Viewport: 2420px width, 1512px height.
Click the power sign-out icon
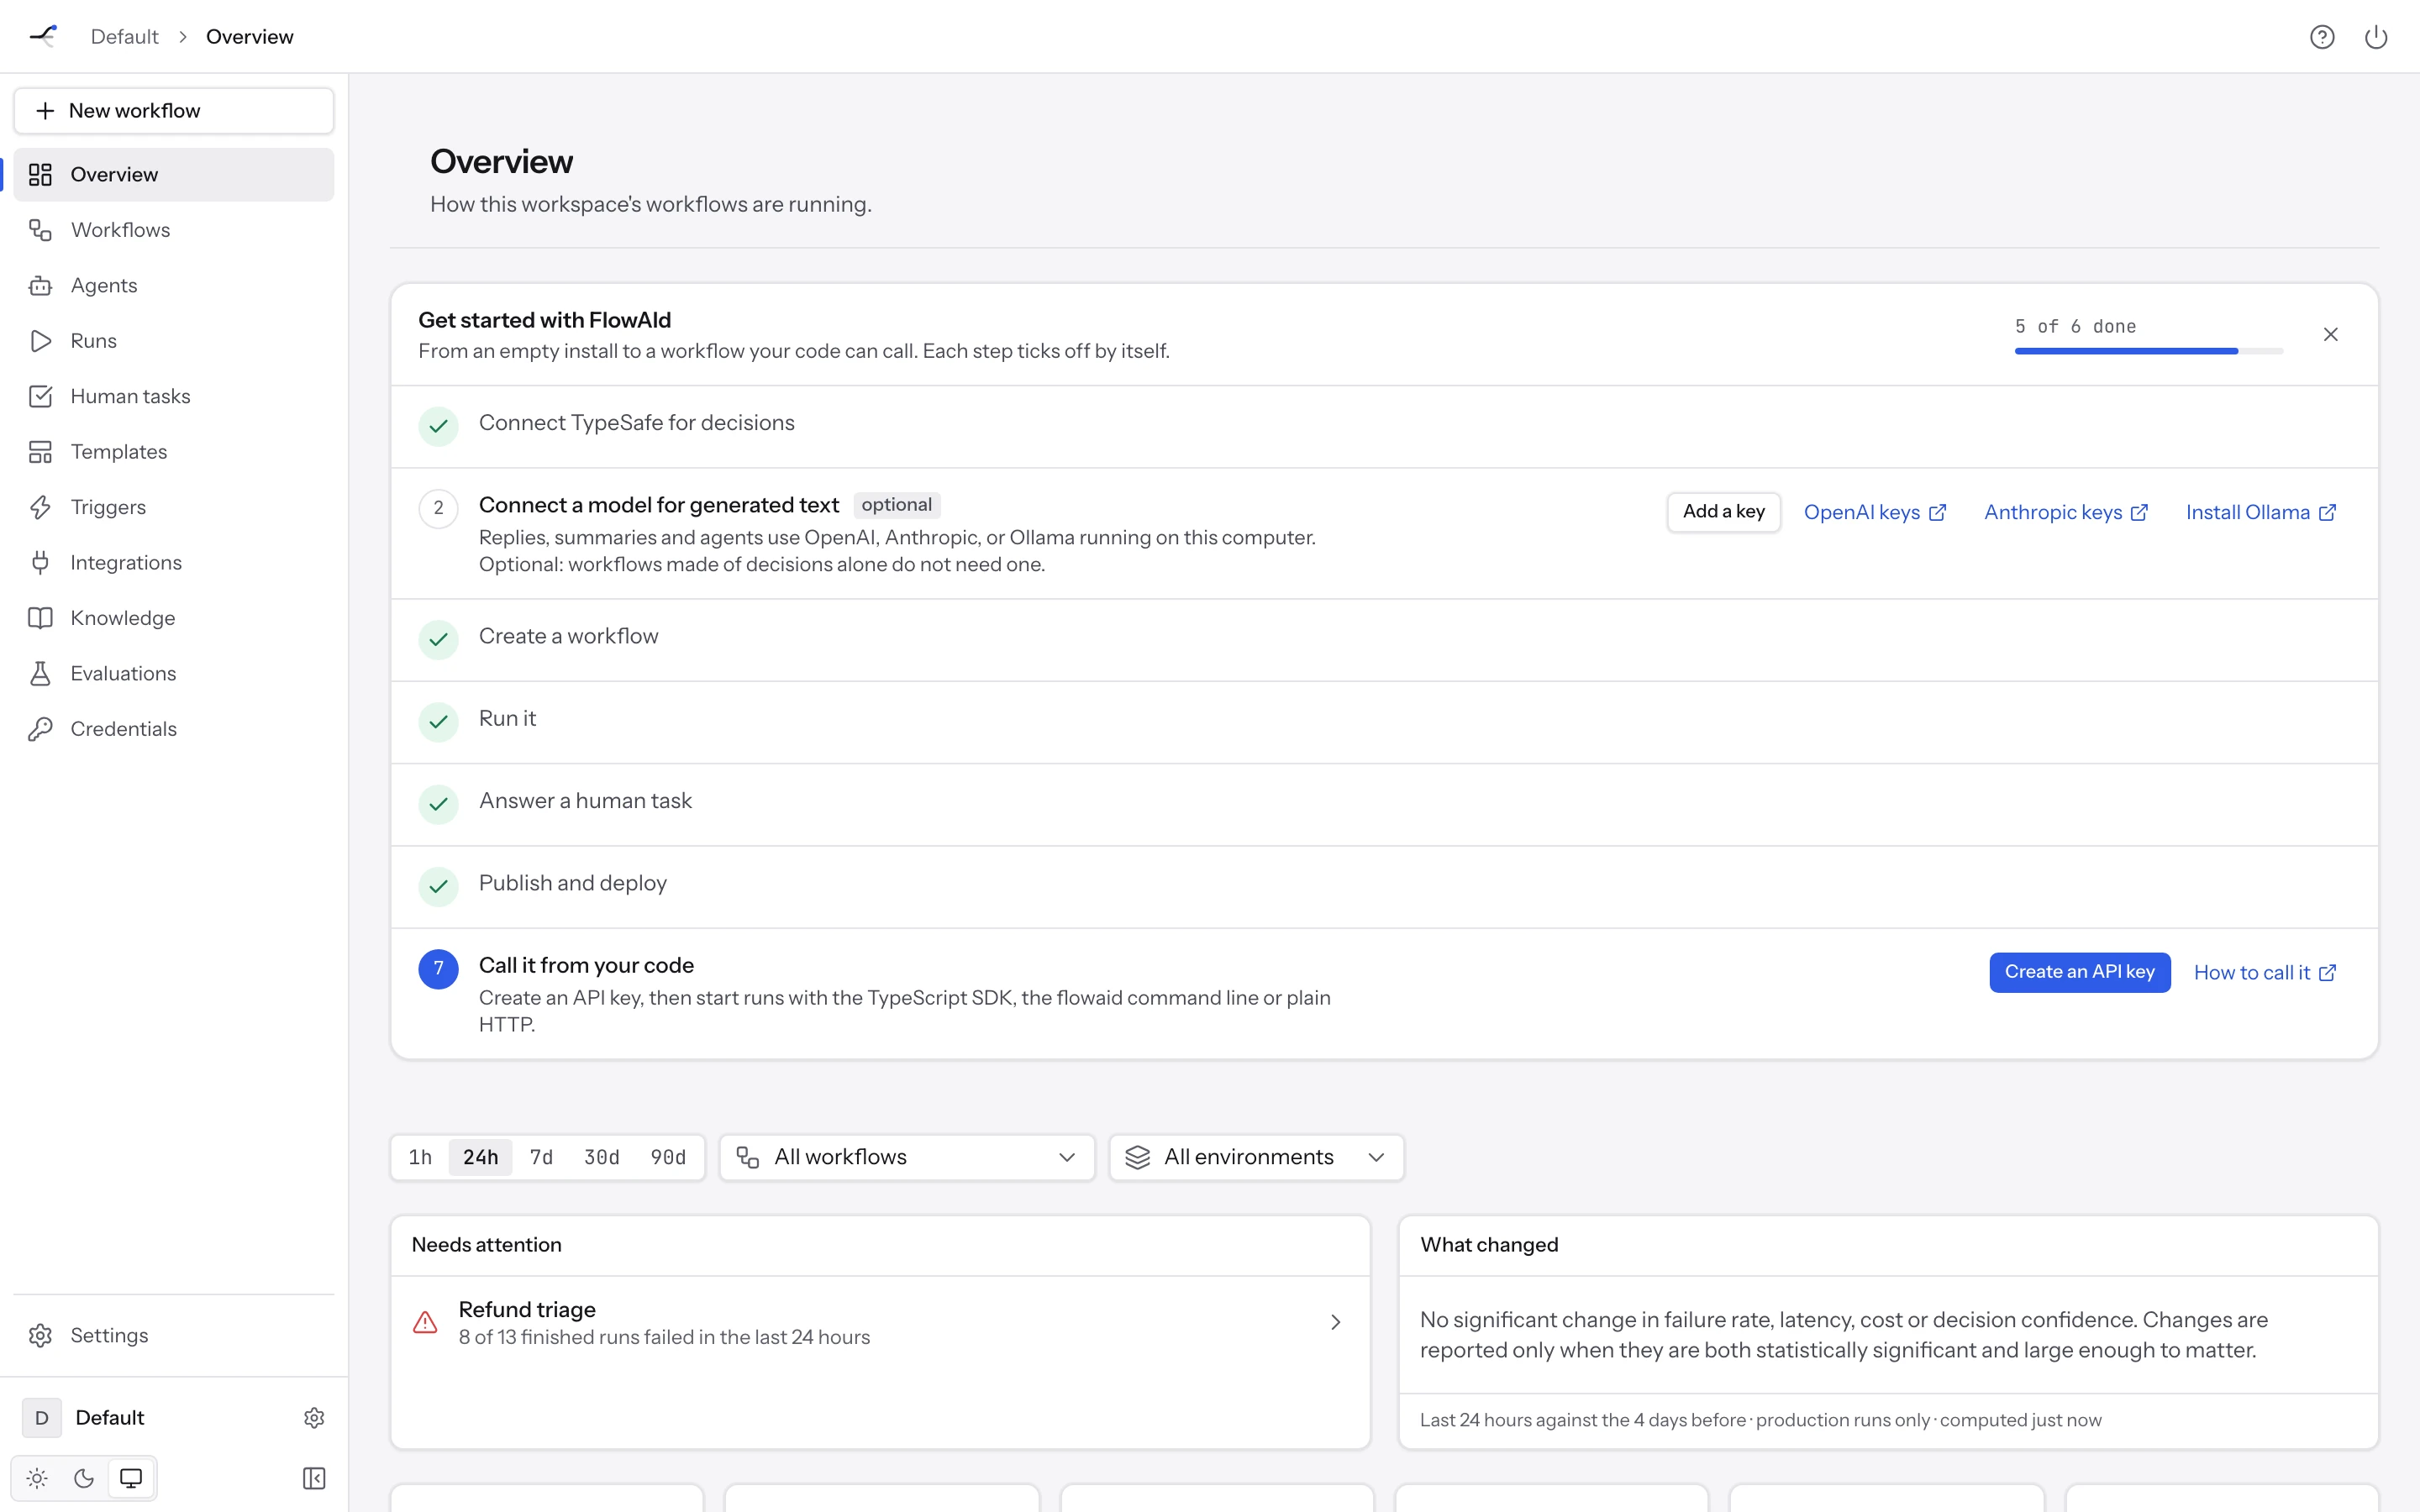[x=2376, y=37]
